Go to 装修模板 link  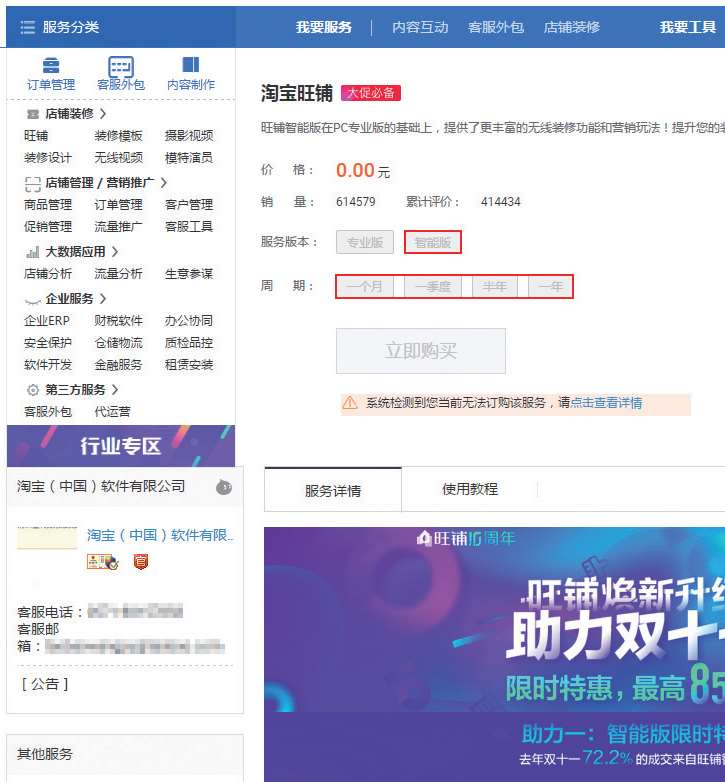coord(118,136)
